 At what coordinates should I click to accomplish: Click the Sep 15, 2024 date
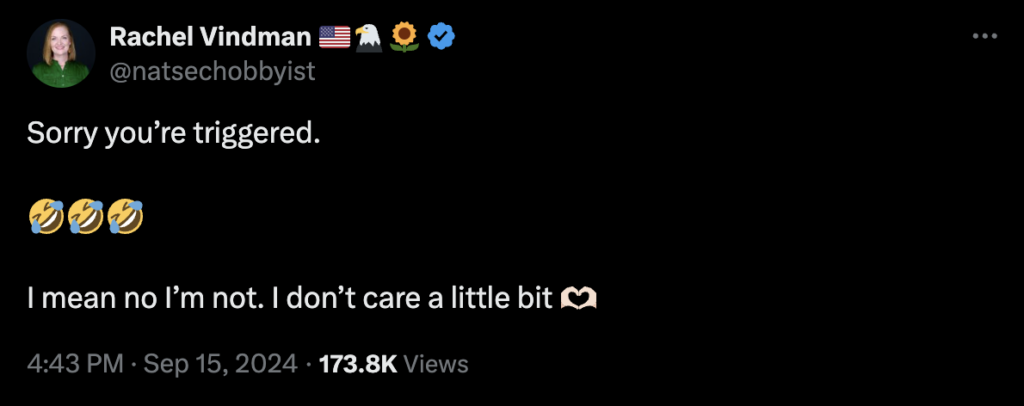click(x=220, y=364)
